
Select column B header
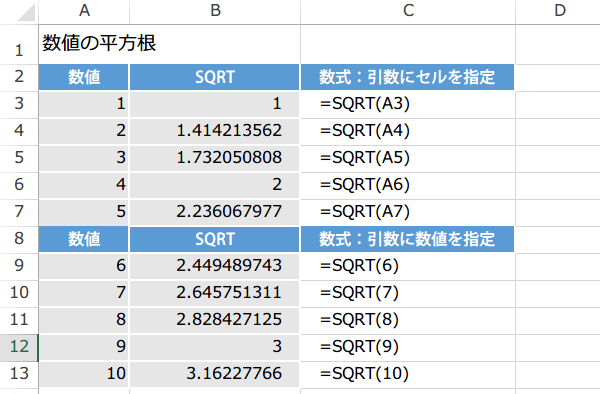coord(215,11)
